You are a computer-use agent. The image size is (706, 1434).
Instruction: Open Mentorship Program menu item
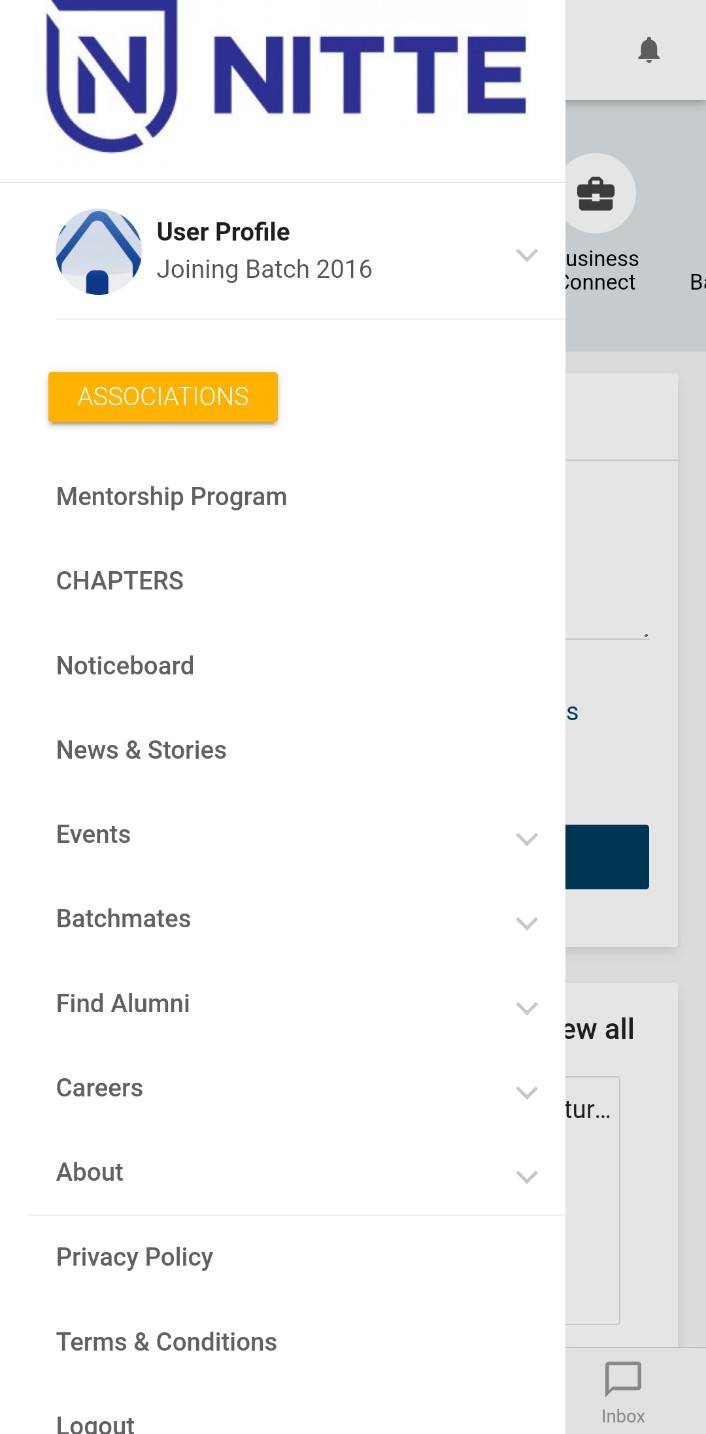point(172,497)
